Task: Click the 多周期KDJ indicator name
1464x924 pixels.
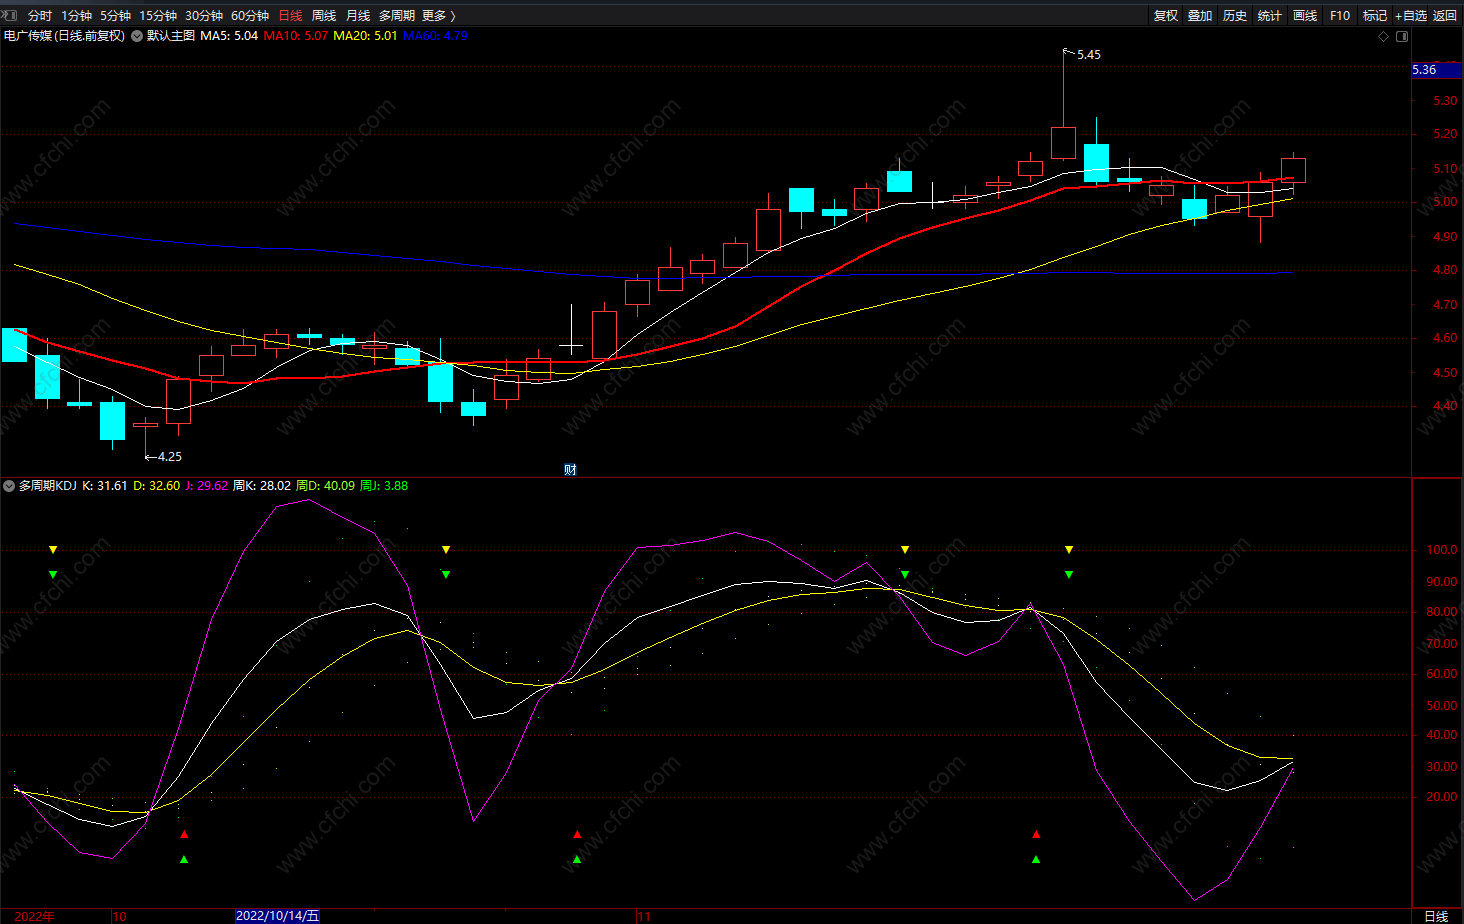Action: click(x=48, y=486)
